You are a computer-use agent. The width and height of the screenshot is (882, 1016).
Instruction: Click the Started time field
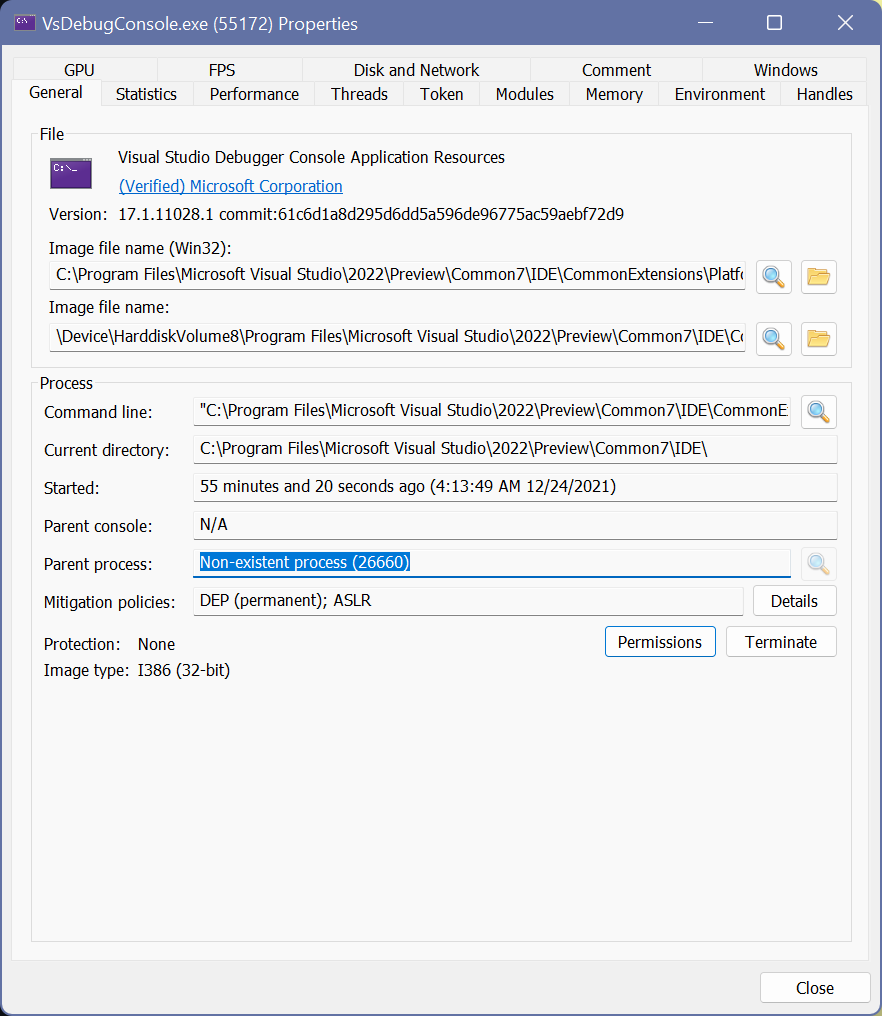click(x=515, y=487)
